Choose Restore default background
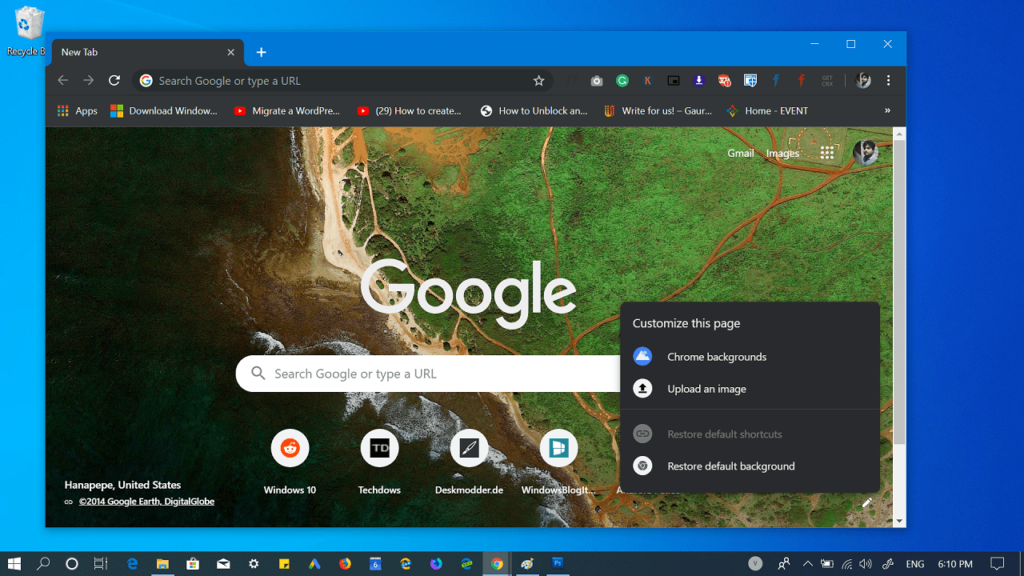1024x576 pixels. (750, 466)
